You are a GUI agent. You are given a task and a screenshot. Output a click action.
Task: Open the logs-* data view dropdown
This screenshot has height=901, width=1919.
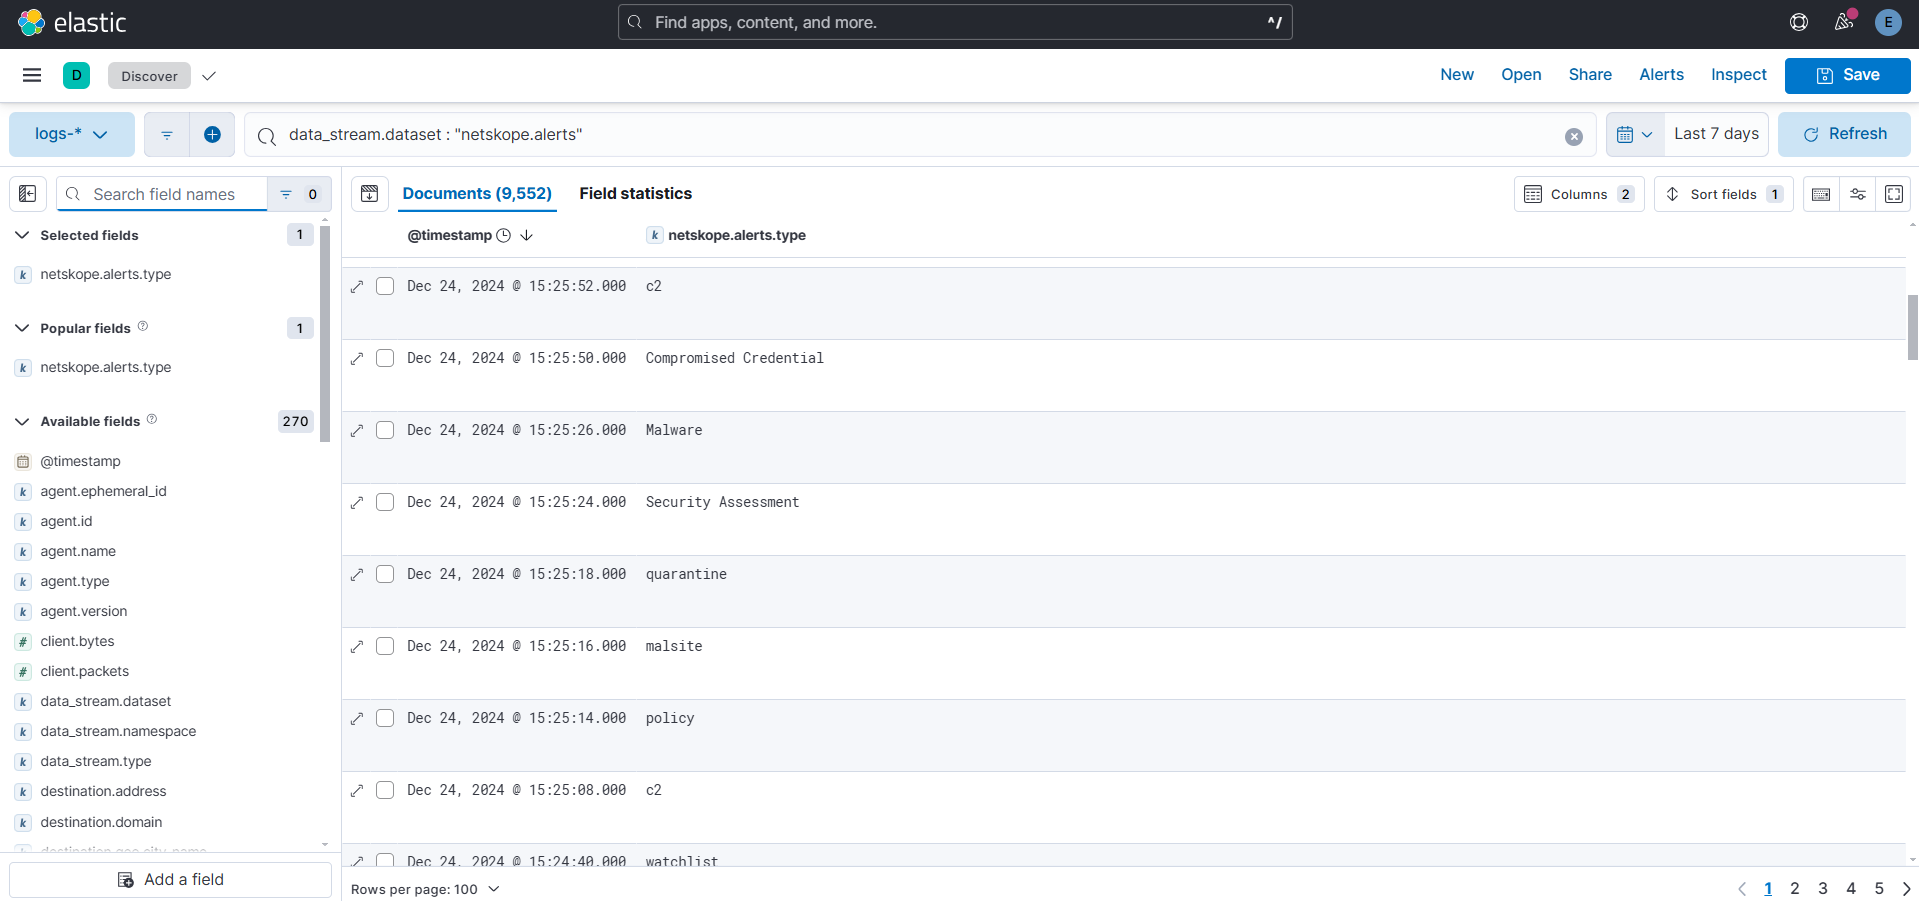72,135
